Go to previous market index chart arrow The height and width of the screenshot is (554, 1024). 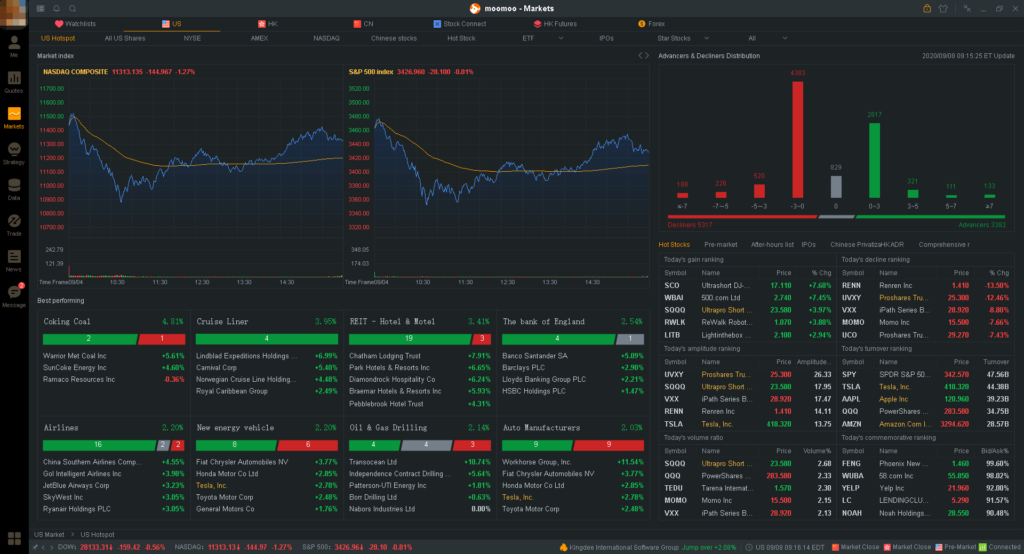click(640, 56)
